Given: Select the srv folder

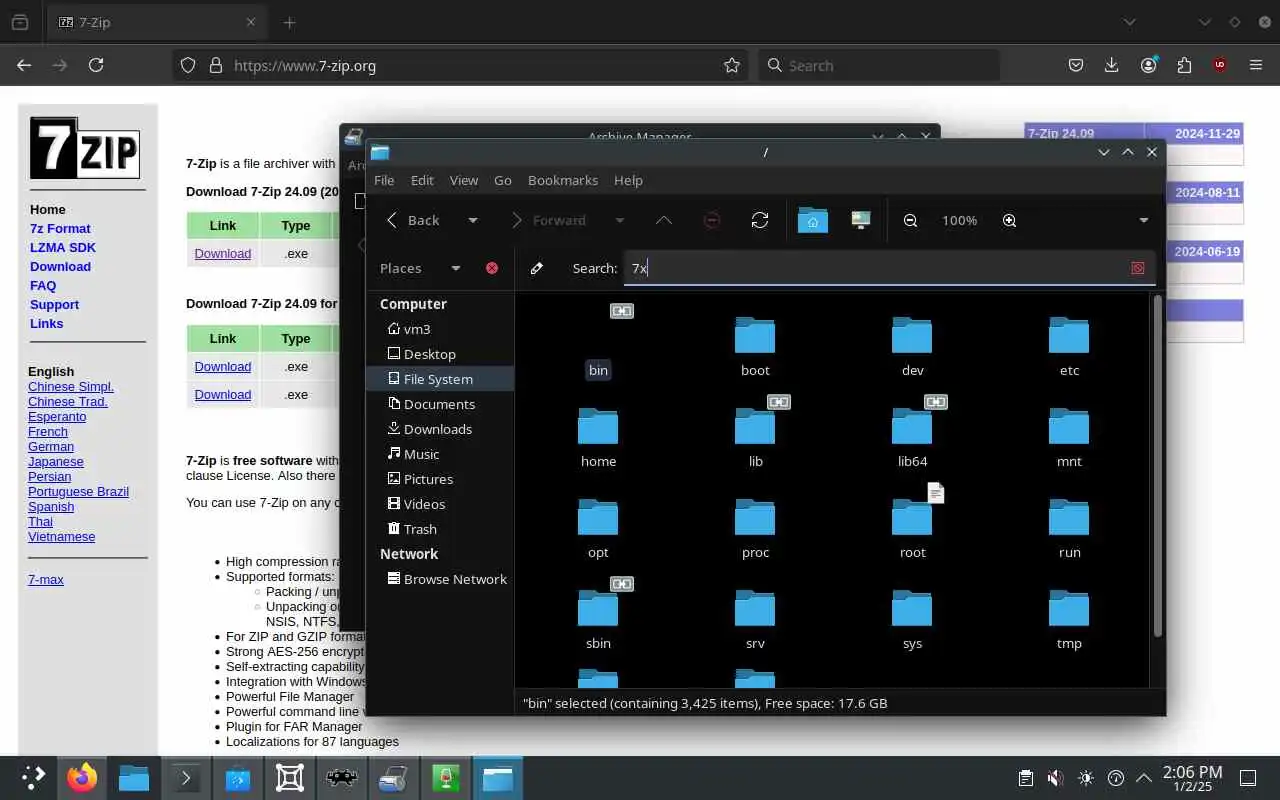Looking at the screenshot, I should click(755, 620).
